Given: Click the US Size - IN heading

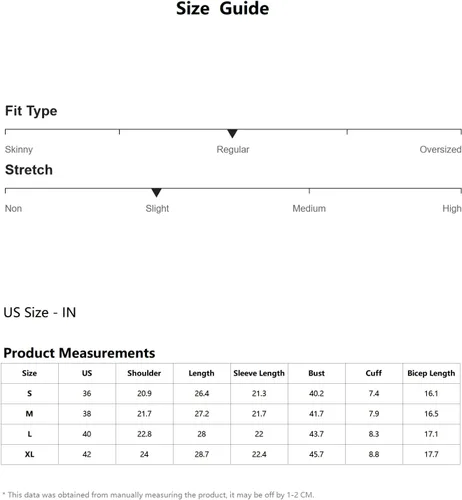Looking at the screenshot, I should pyautogui.click(x=40, y=312).
